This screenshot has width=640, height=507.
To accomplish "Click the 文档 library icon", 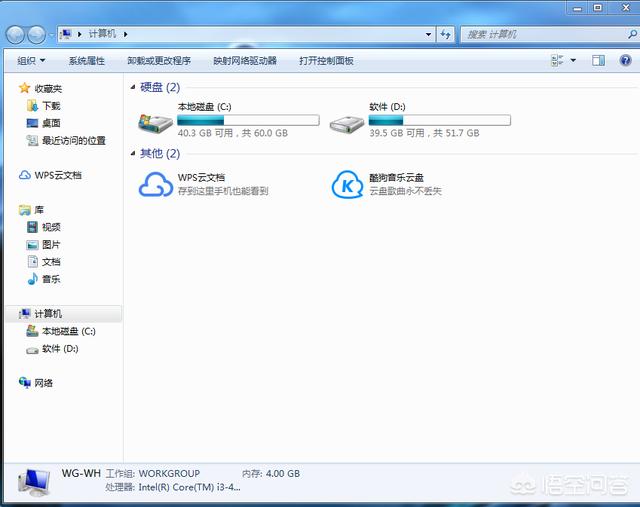I will [x=33, y=262].
